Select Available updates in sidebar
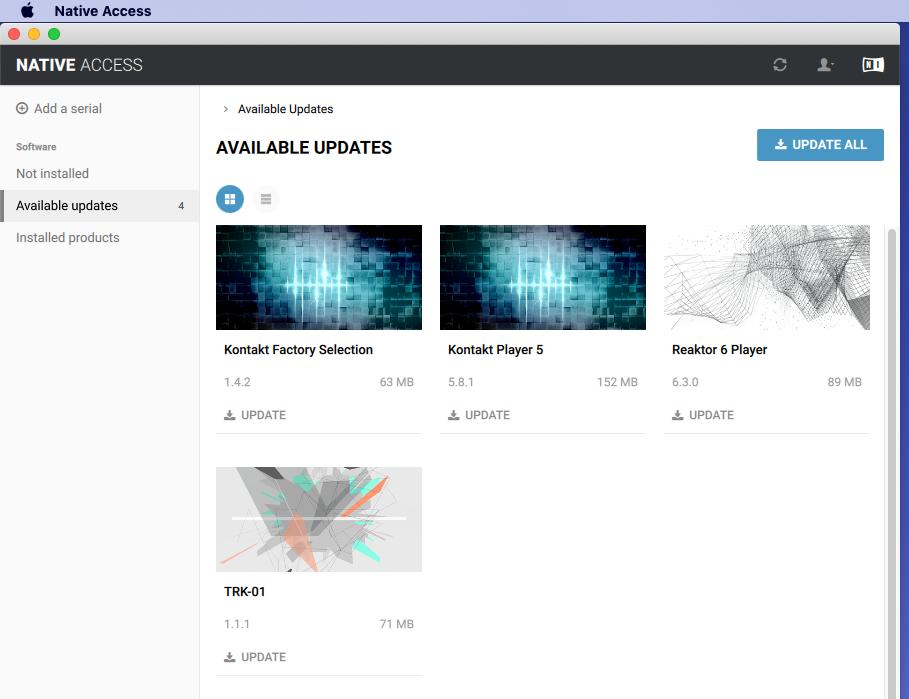Image resolution: width=909 pixels, height=699 pixels. tap(100, 205)
